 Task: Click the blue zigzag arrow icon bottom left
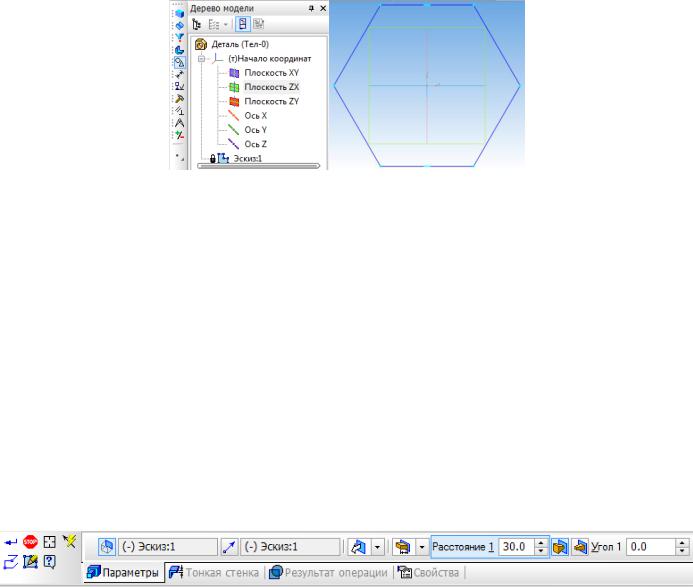click(x=11, y=562)
